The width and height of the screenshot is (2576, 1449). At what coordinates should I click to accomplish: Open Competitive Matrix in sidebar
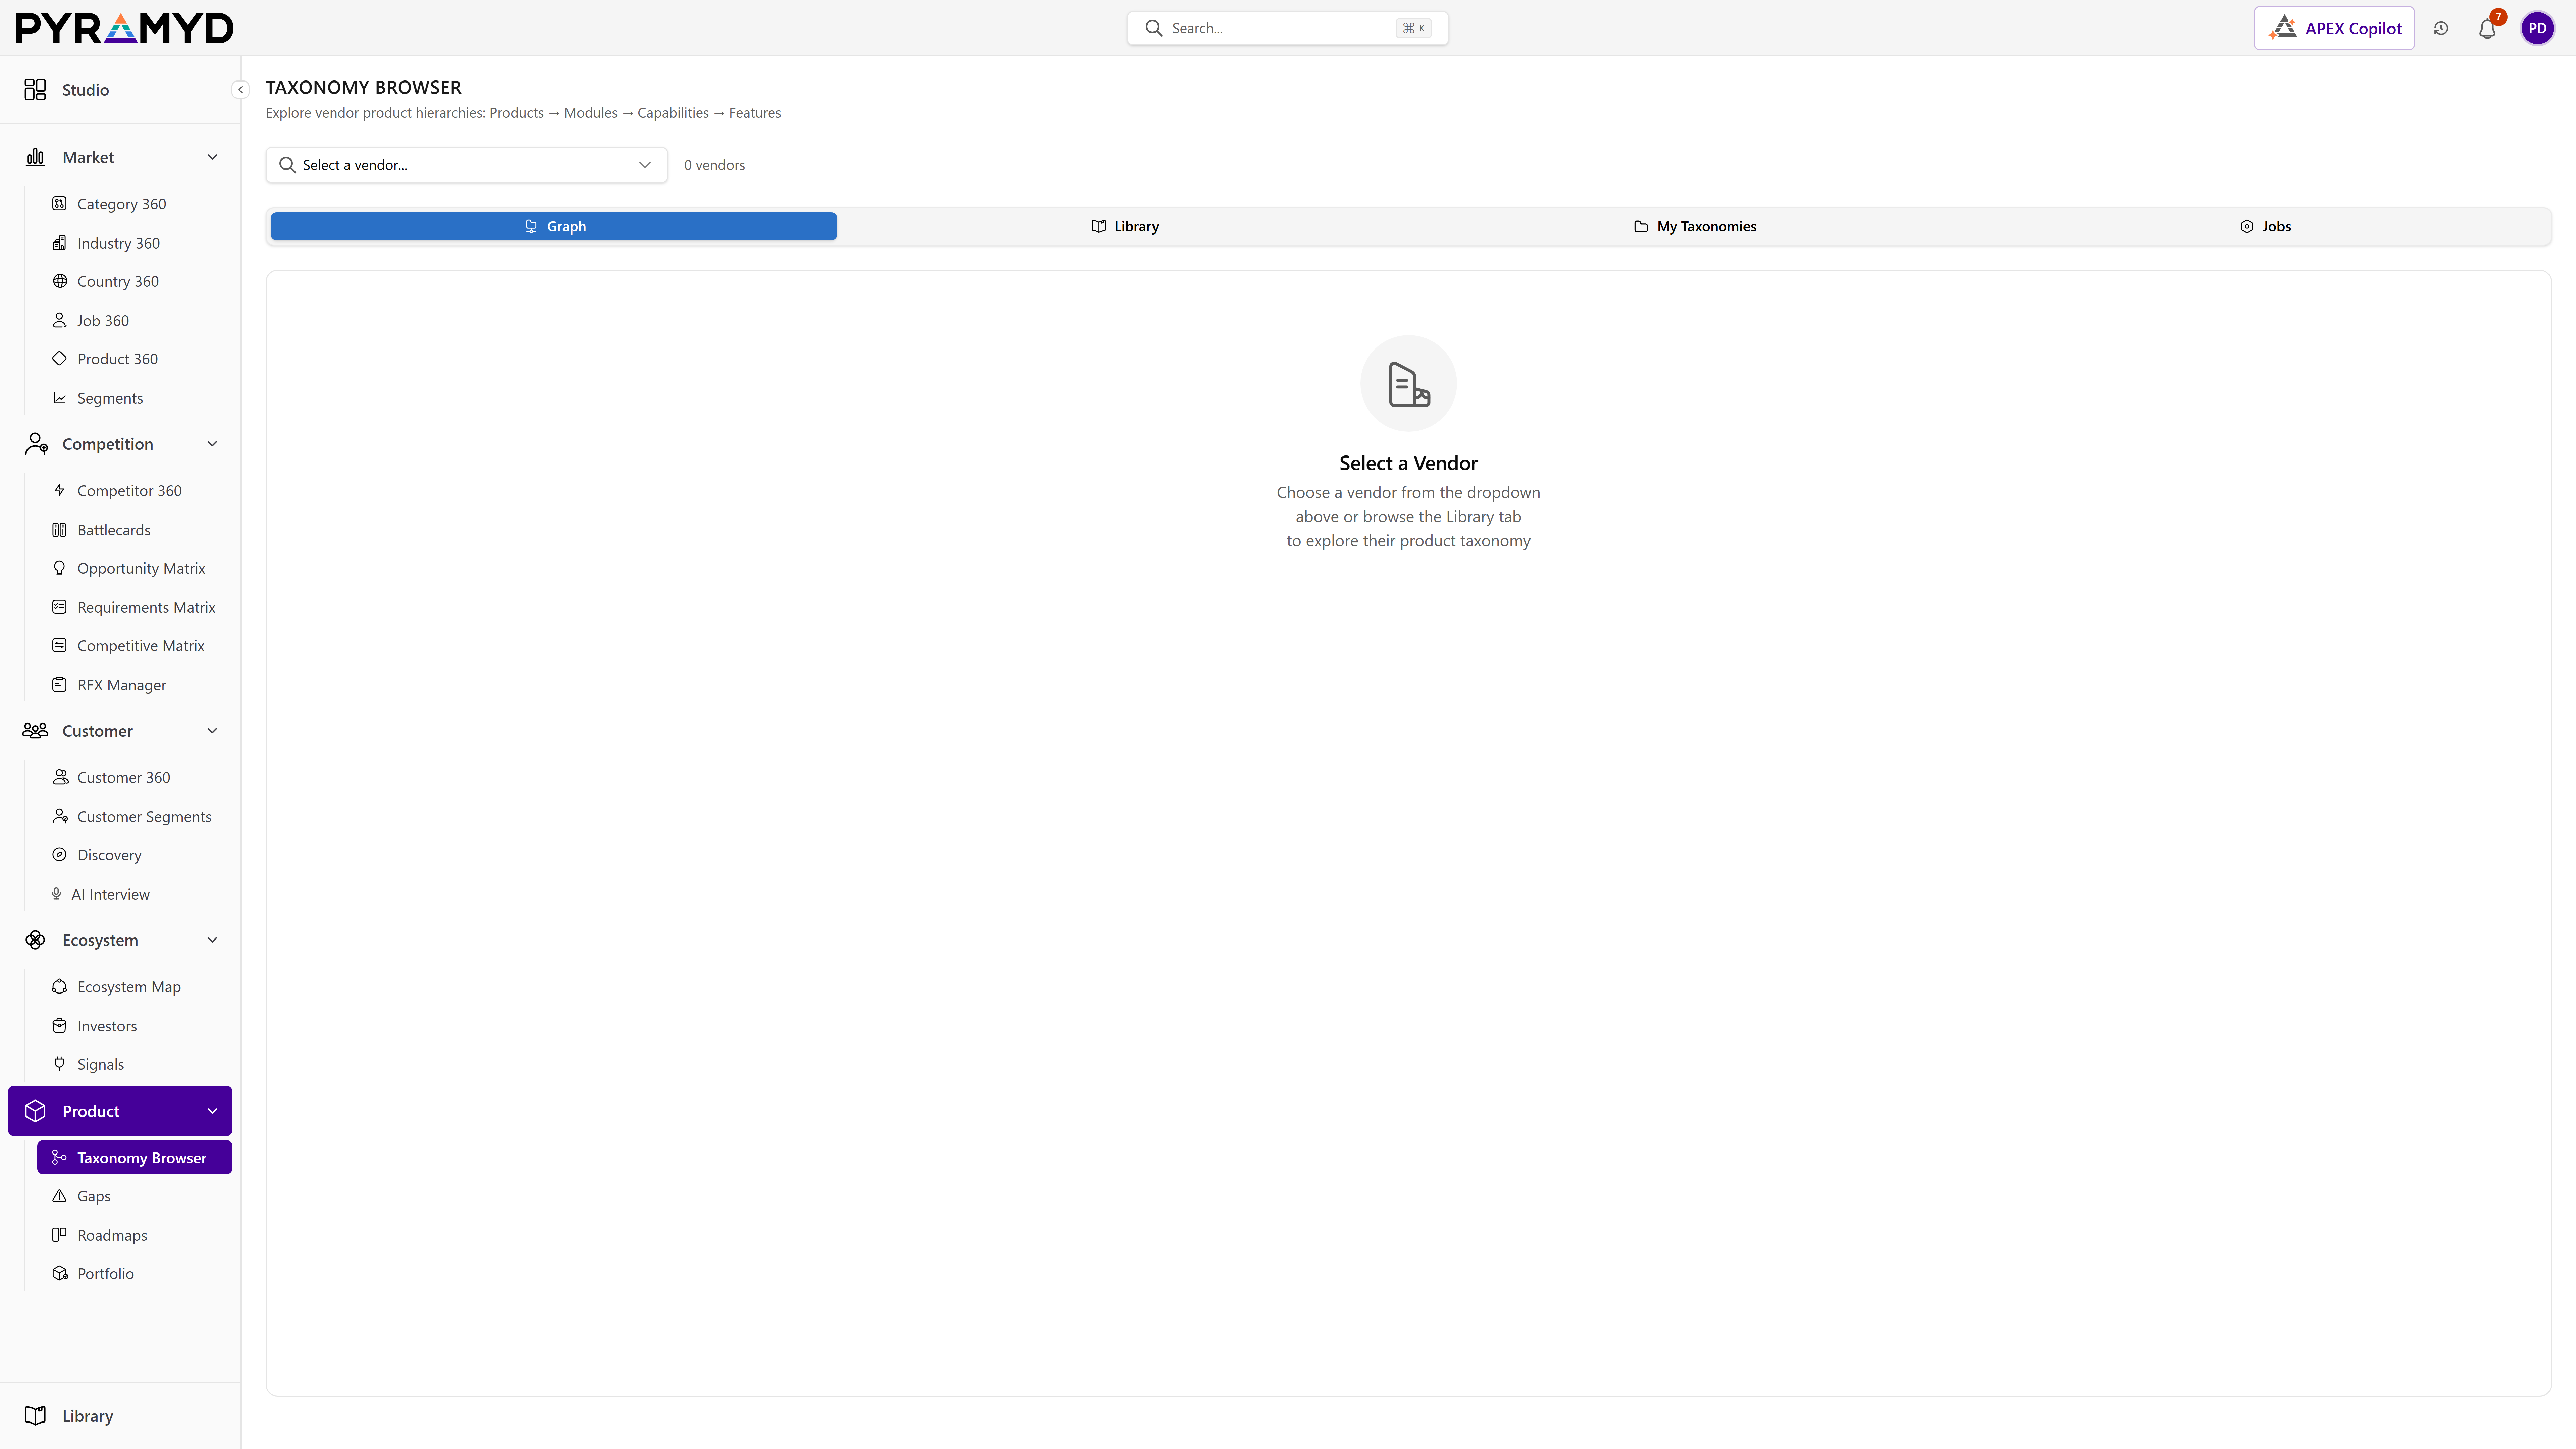pos(135,646)
